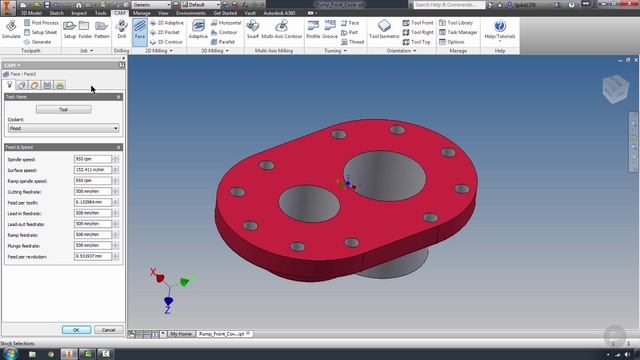This screenshot has width=640, height=360.
Task: Open the Generic material dropdown
Action: (x=151, y=4)
